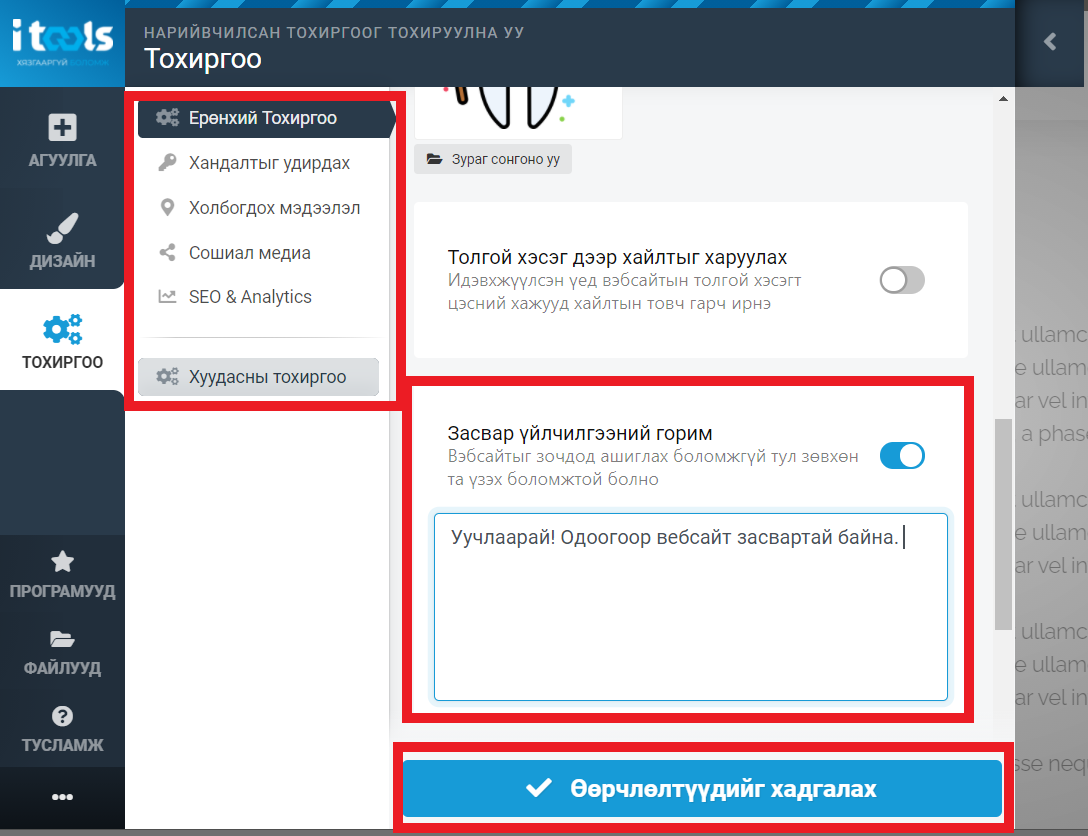The height and width of the screenshot is (836, 1088).
Task: Disable the Засвар үйлчилгээний горим toggle
Action: click(902, 456)
